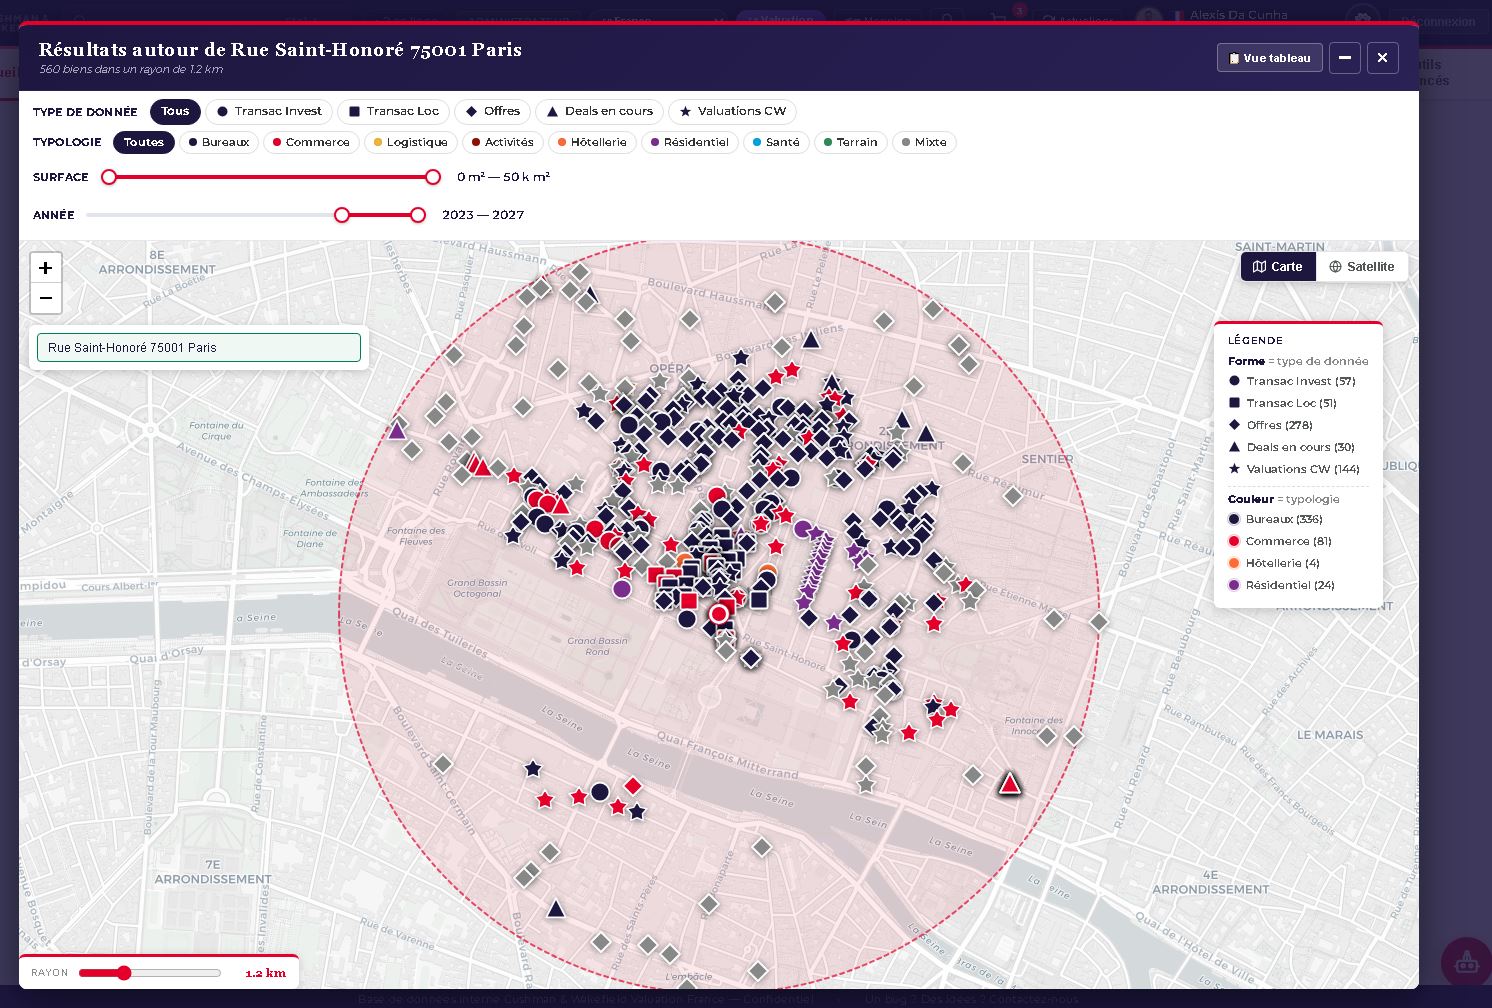This screenshot has width=1492, height=1008.
Task: Click the Légende panel title
Action: tap(1255, 340)
